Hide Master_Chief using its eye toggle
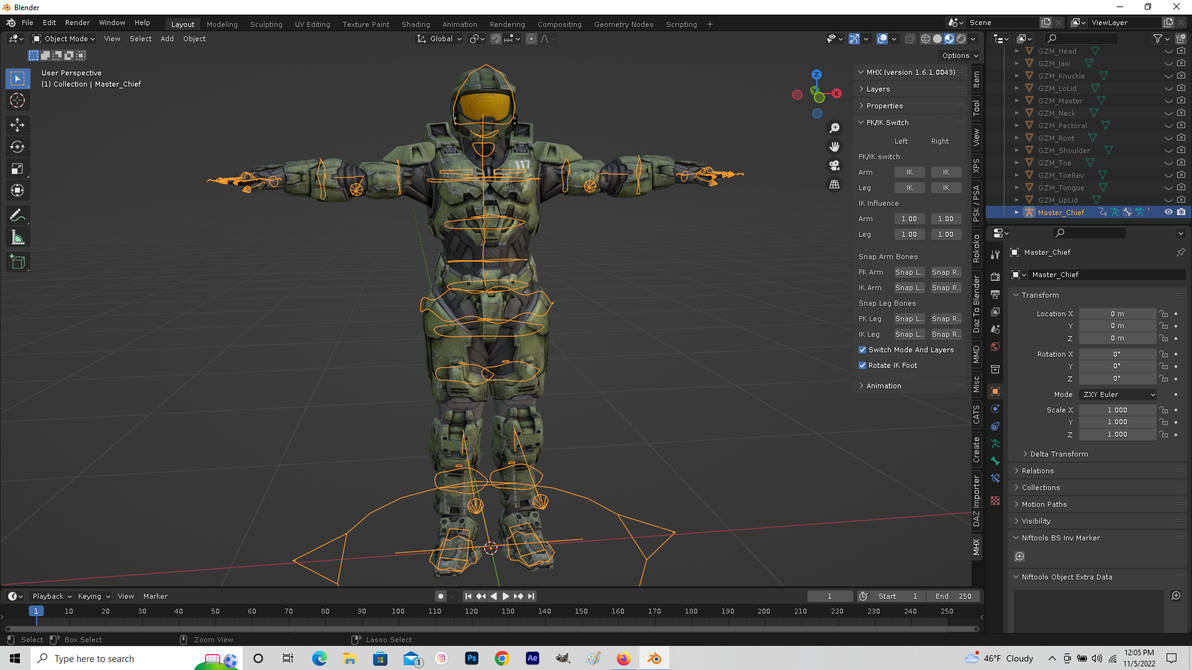The width and height of the screenshot is (1192, 670). (x=1168, y=212)
